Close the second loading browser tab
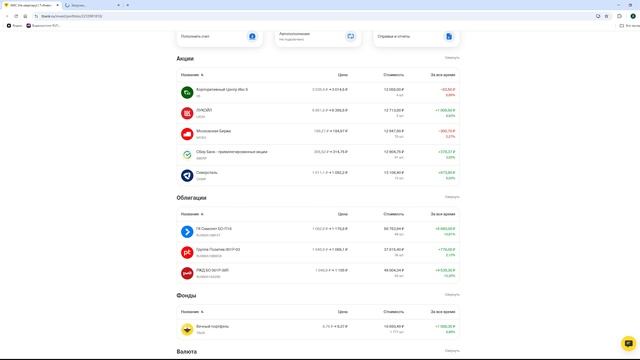Screen dimensions: 640x360 [118, 5]
